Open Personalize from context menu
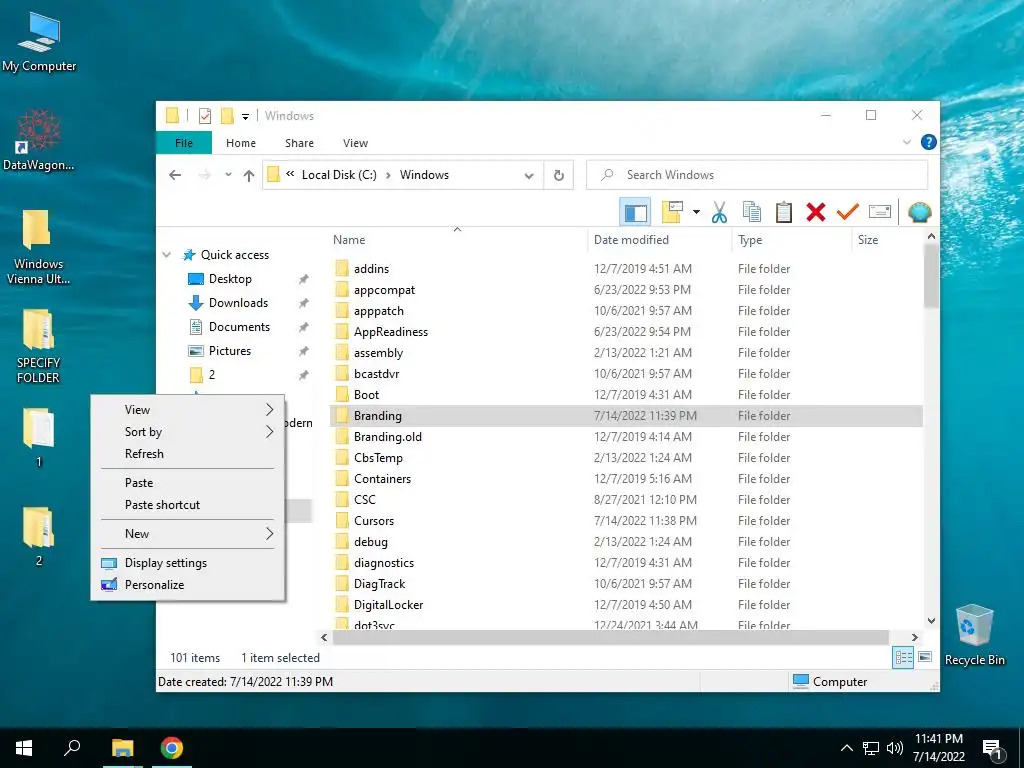The height and width of the screenshot is (768, 1024). 187,584
